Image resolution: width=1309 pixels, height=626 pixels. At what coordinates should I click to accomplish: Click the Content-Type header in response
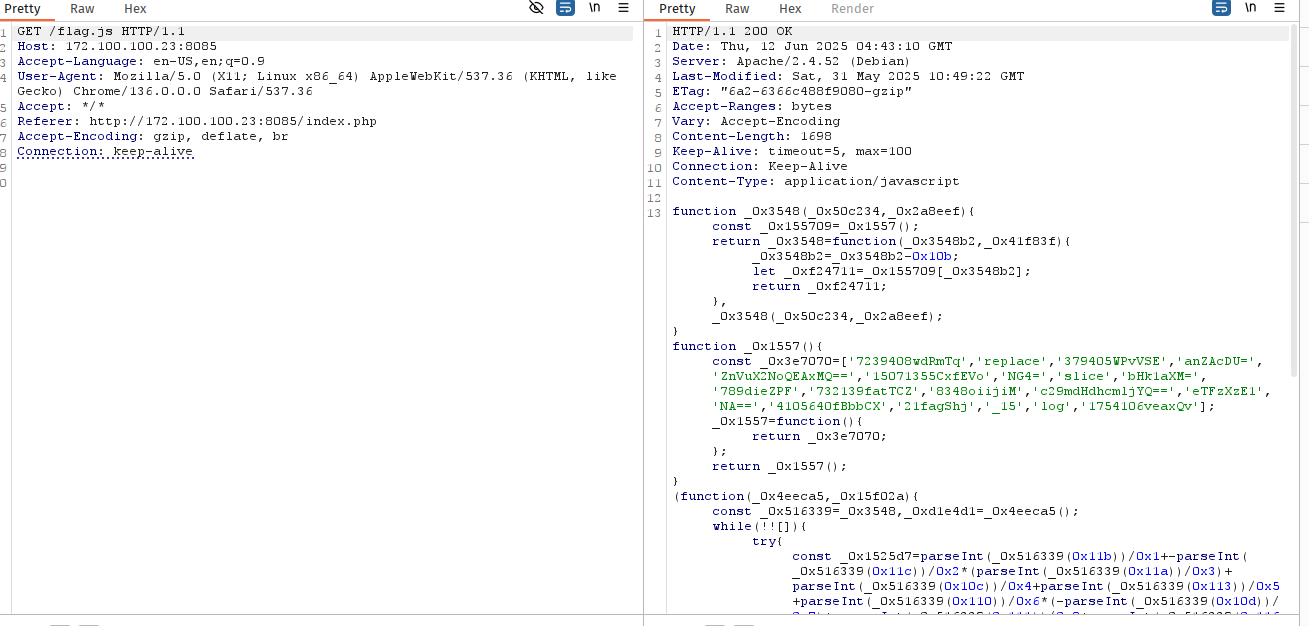815,182
